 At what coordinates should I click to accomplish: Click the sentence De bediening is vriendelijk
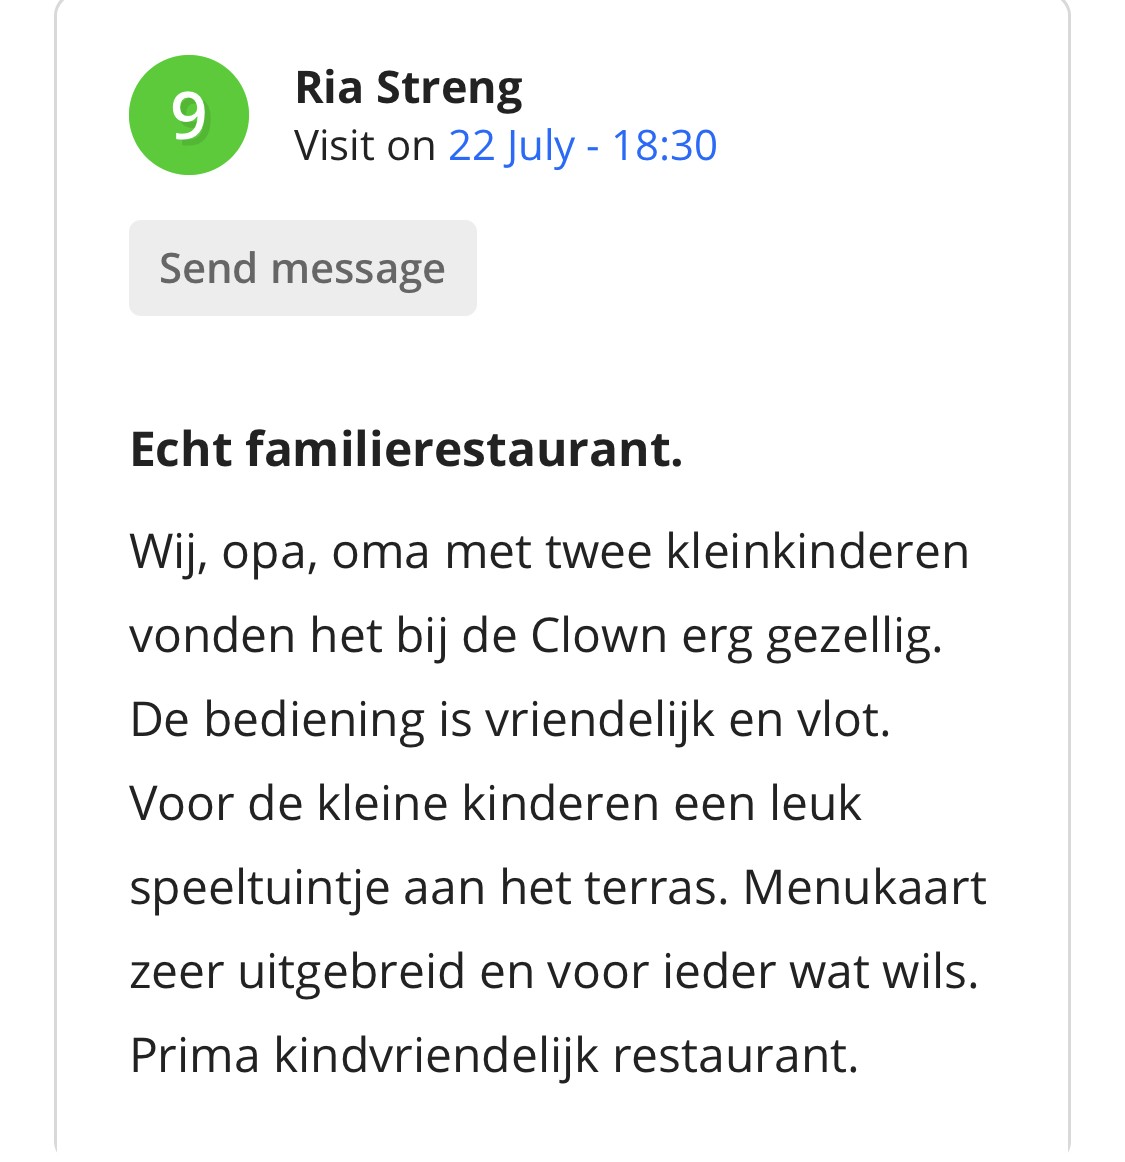510,720
